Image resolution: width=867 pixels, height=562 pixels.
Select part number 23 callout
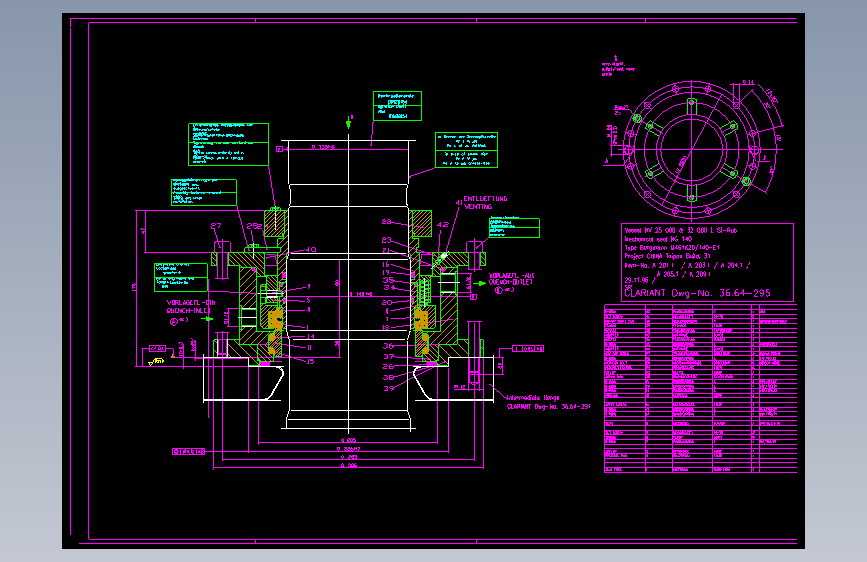(x=386, y=240)
